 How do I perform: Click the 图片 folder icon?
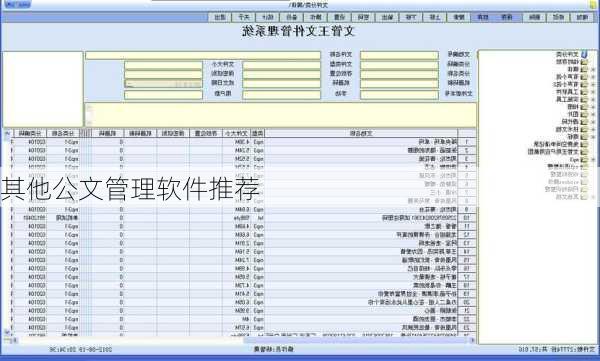[x=584, y=114]
